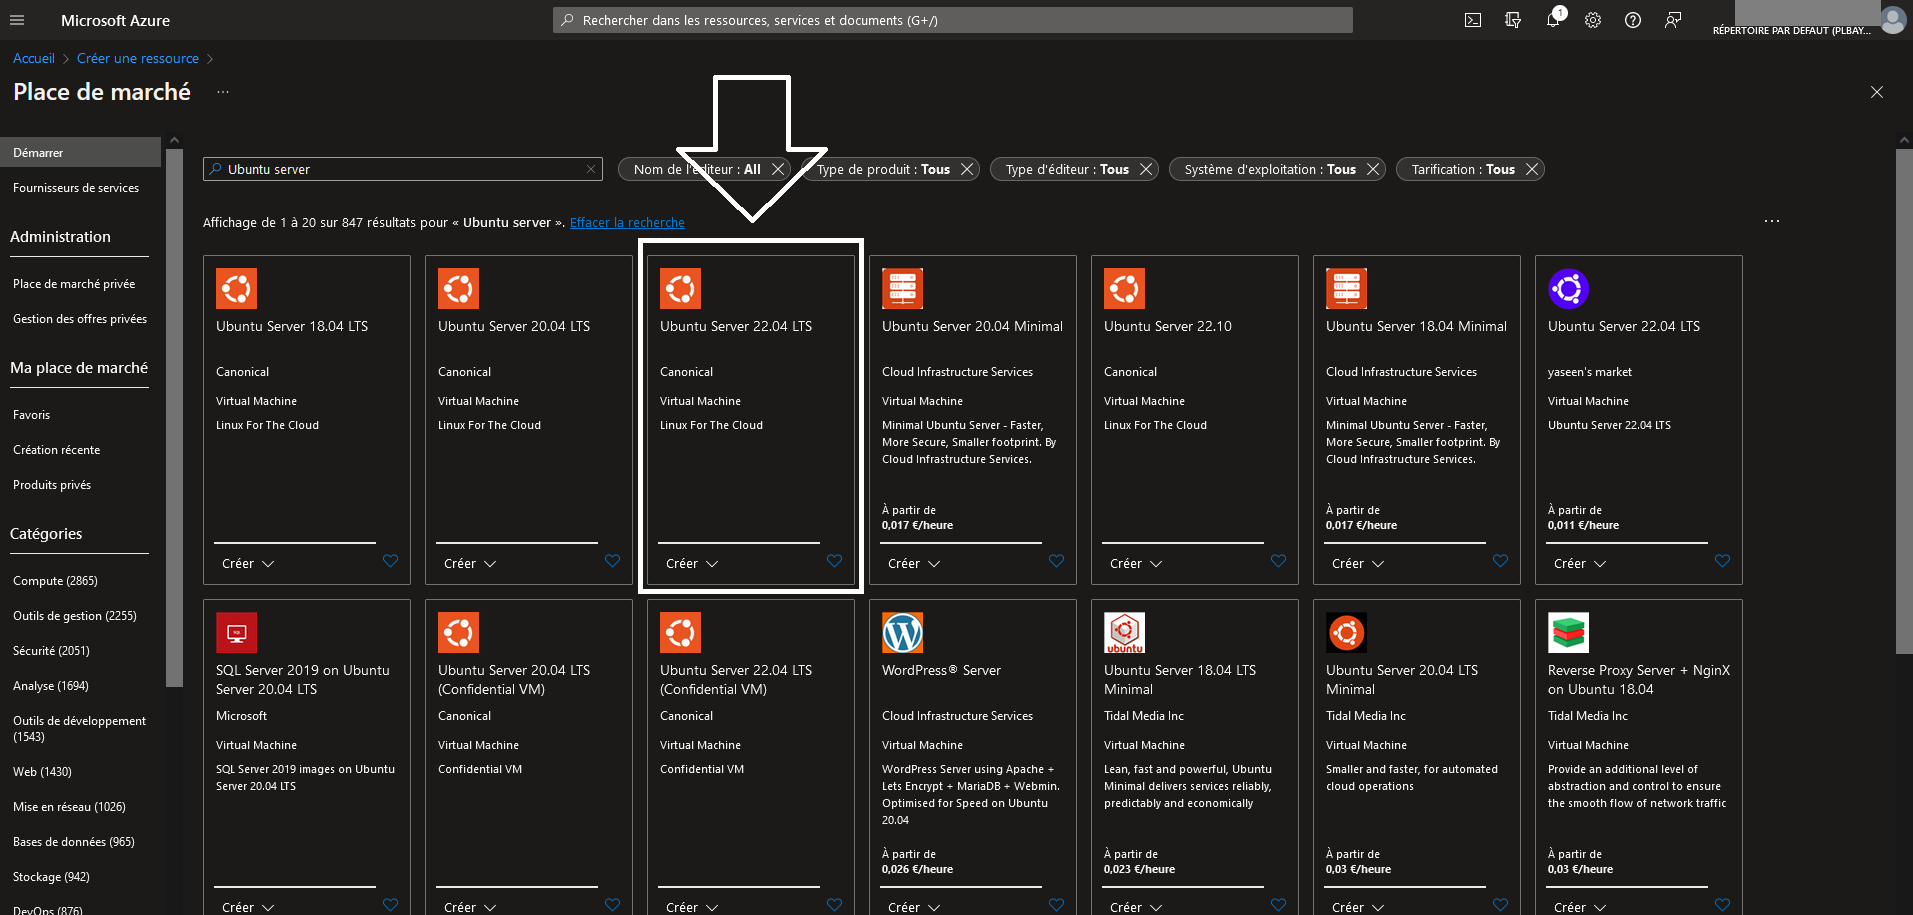1913x915 pixels.
Task: Filter by Sécurité (2051) category
Action: coord(51,651)
